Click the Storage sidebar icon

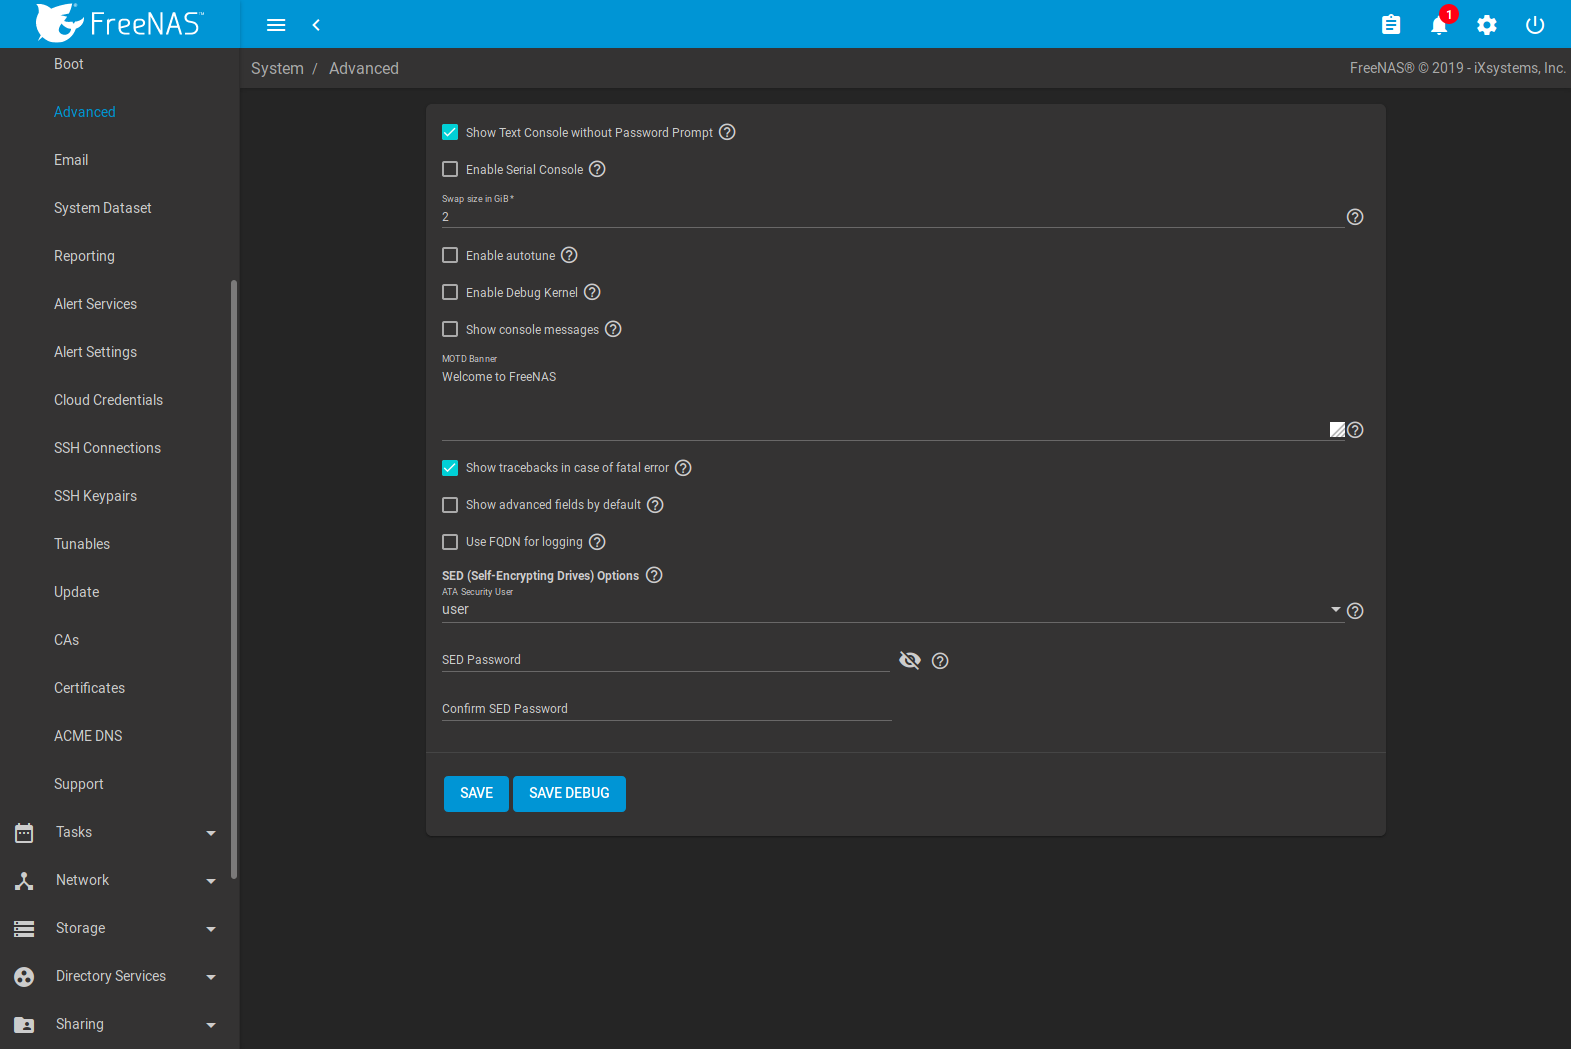coord(24,929)
